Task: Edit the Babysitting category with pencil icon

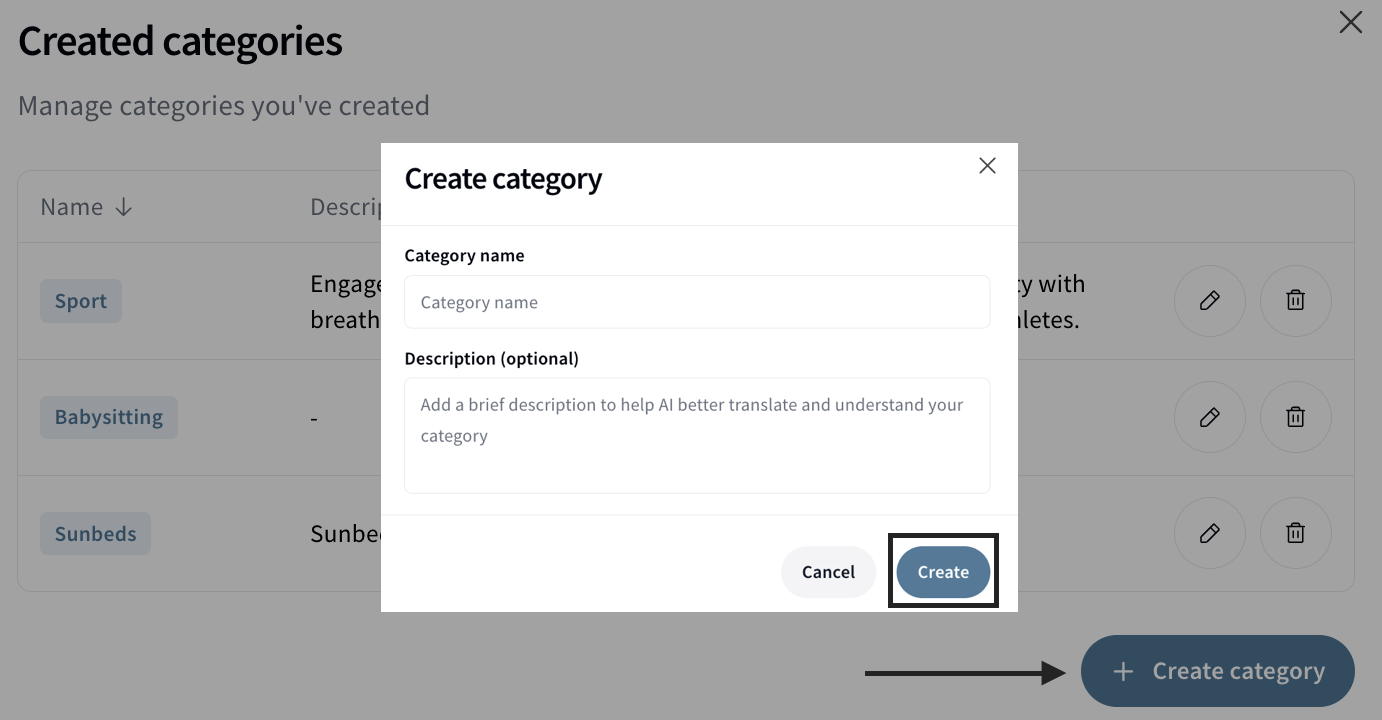Action: [1209, 417]
